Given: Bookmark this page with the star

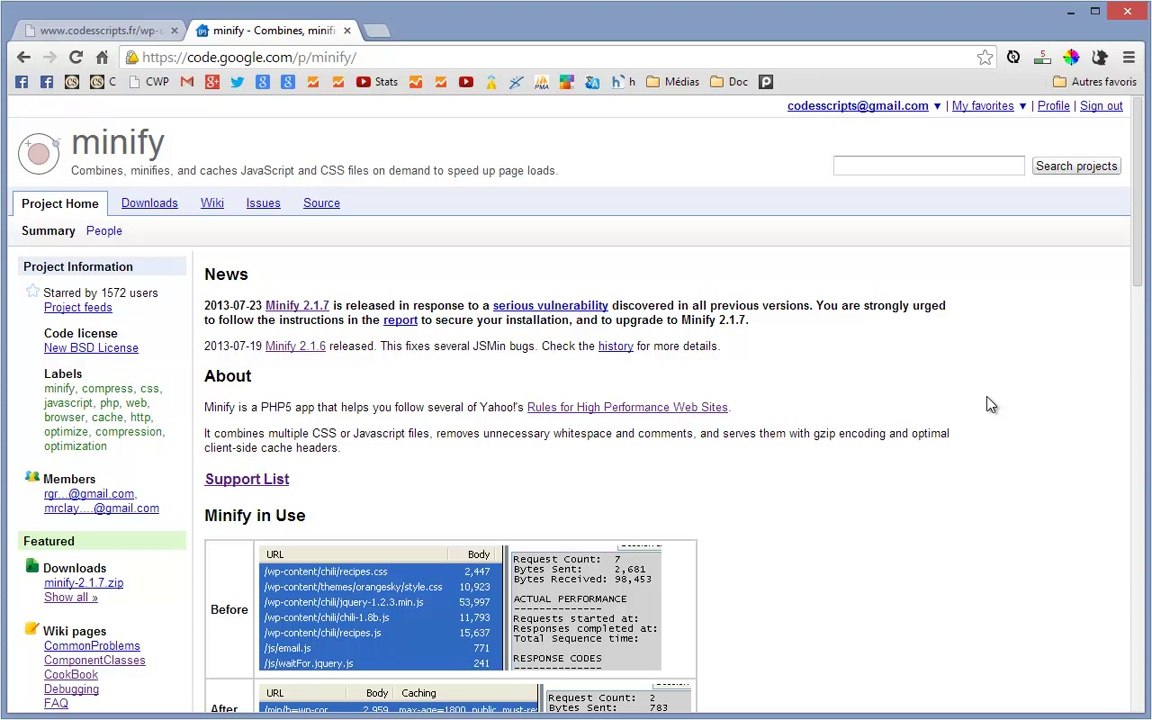Looking at the screenshot, I should pos(984,57).
